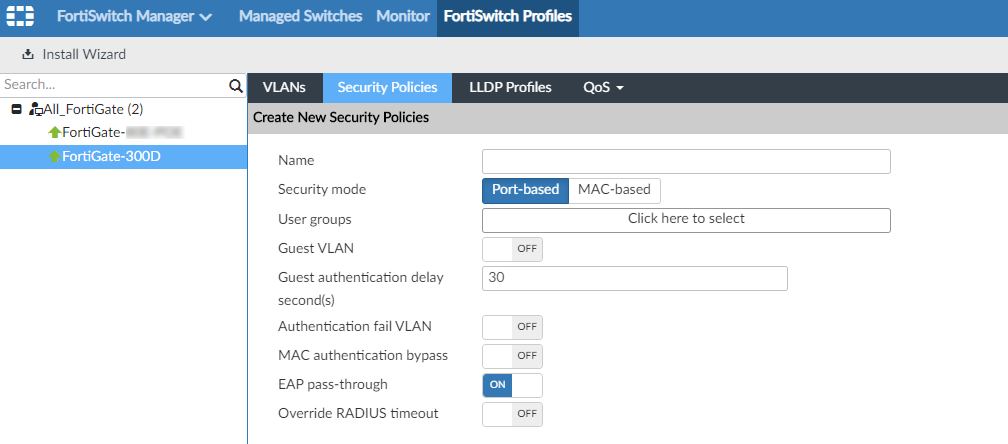The height and width of the screenshot is (444, 1008).
Task: Open the FortiSwitch Manager dropdown
Action: (x=134, y=17)
